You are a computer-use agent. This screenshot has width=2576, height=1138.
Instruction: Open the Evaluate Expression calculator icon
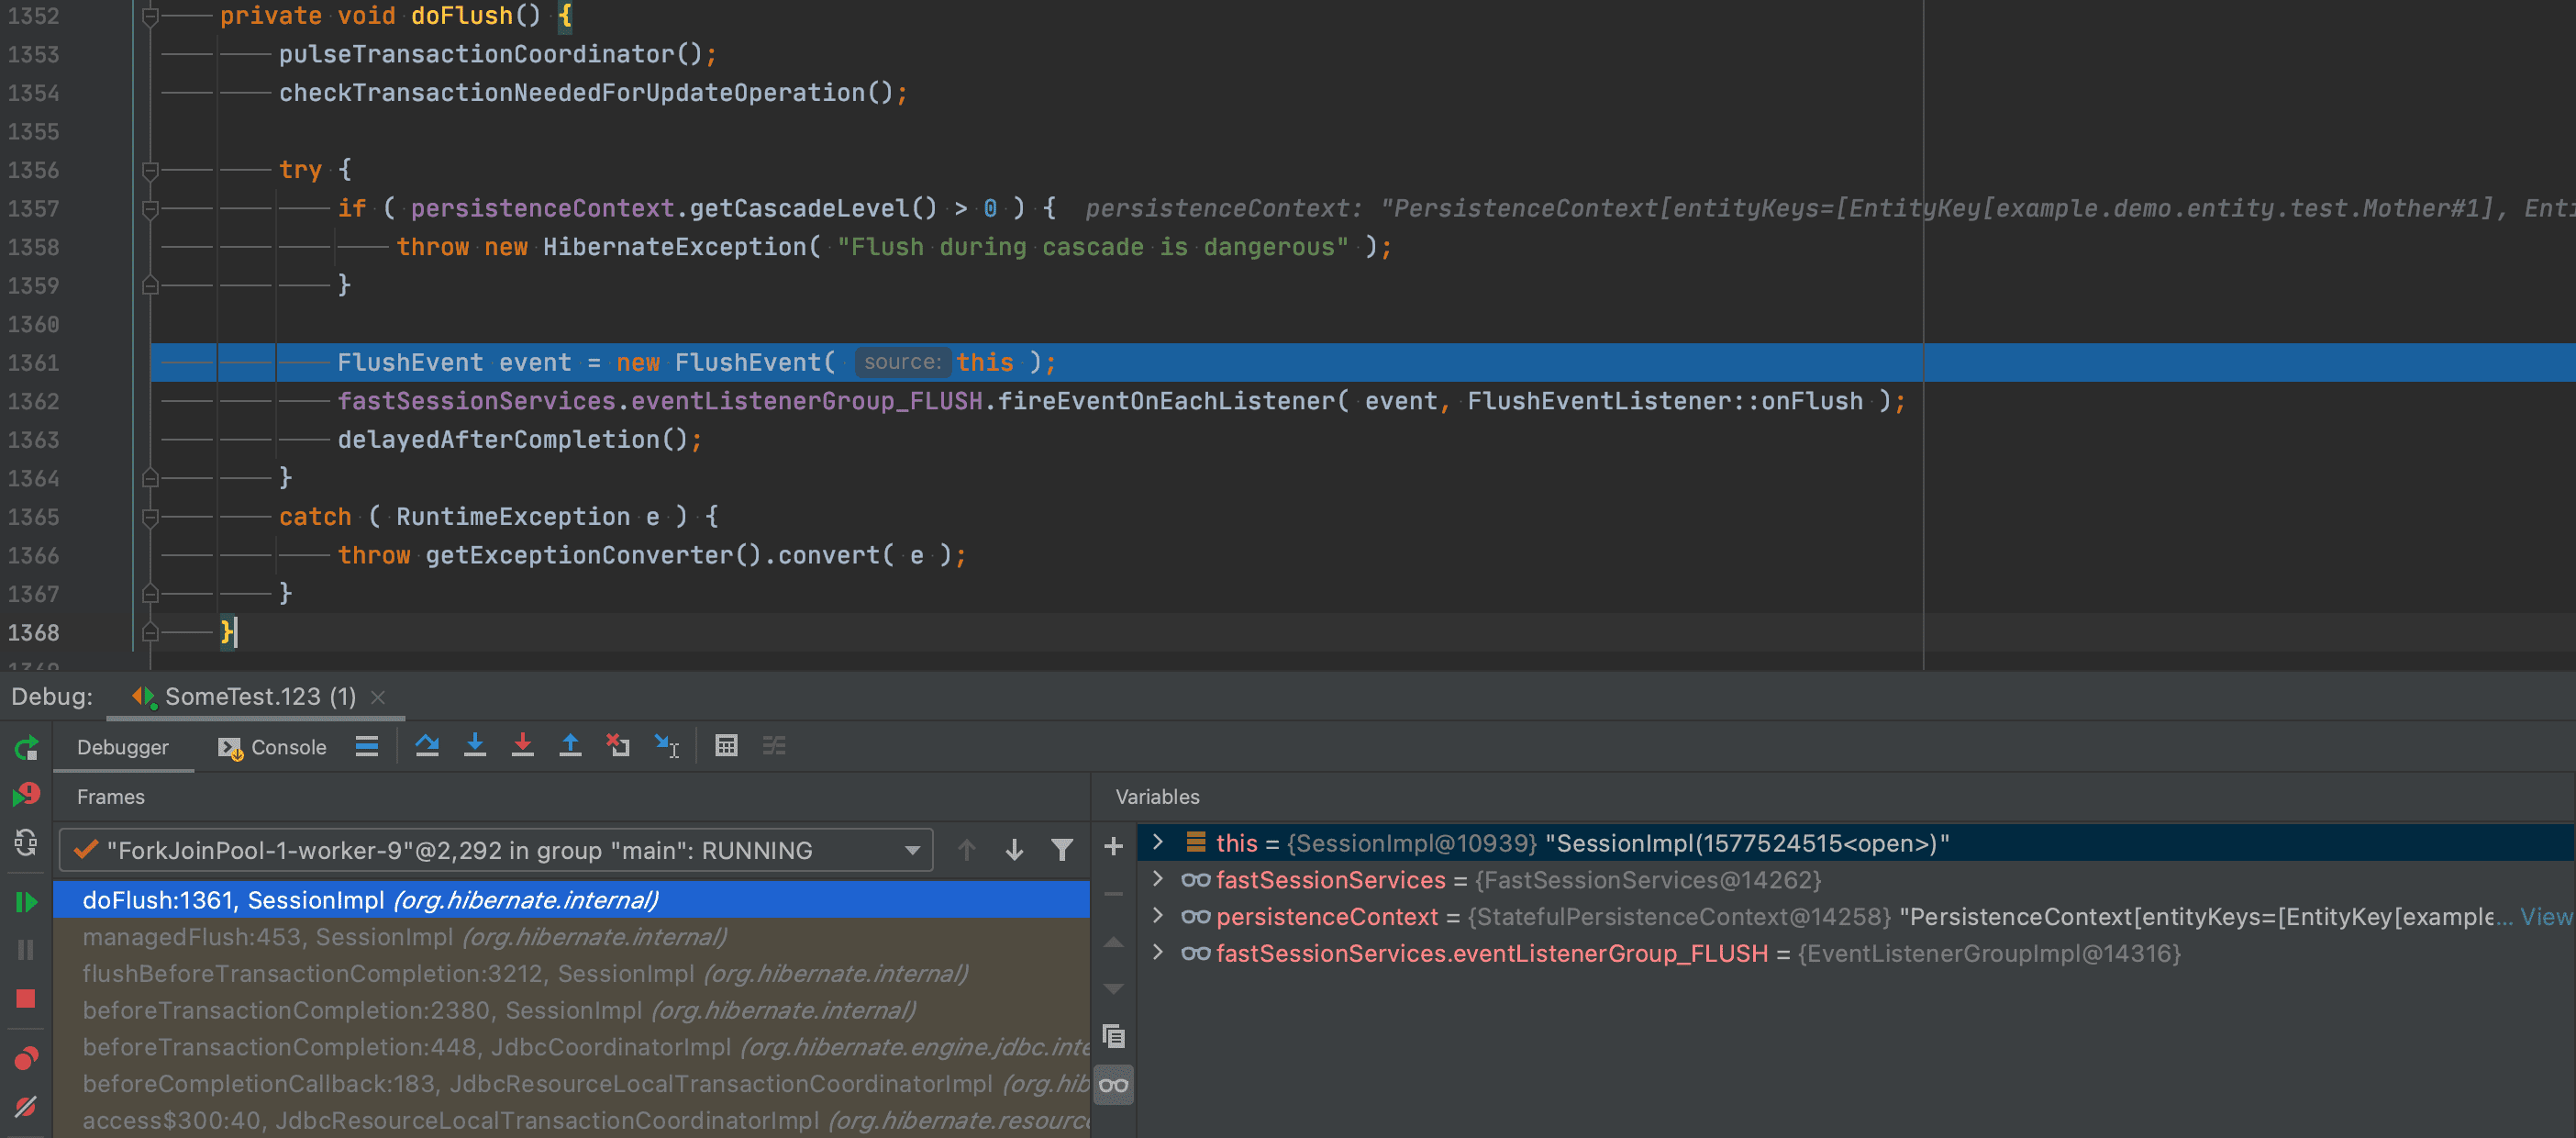pos(726,746)
